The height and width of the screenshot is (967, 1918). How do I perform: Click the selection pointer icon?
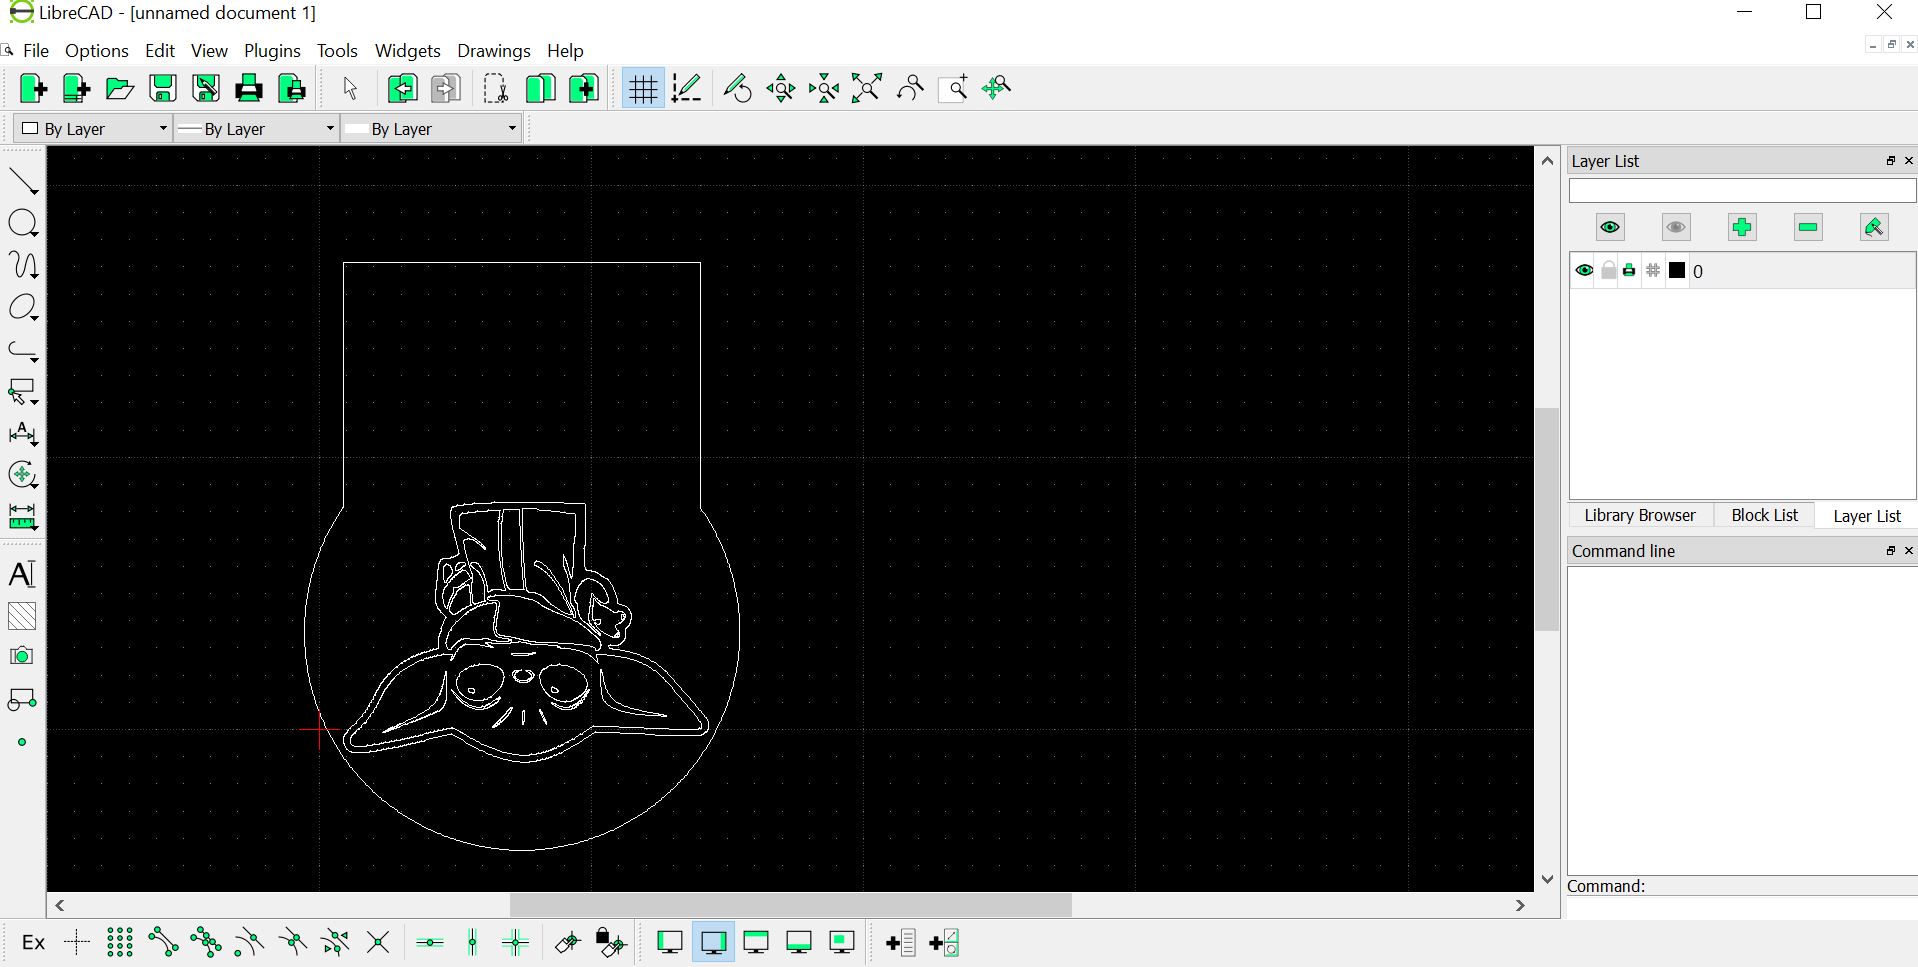(350, 88)
